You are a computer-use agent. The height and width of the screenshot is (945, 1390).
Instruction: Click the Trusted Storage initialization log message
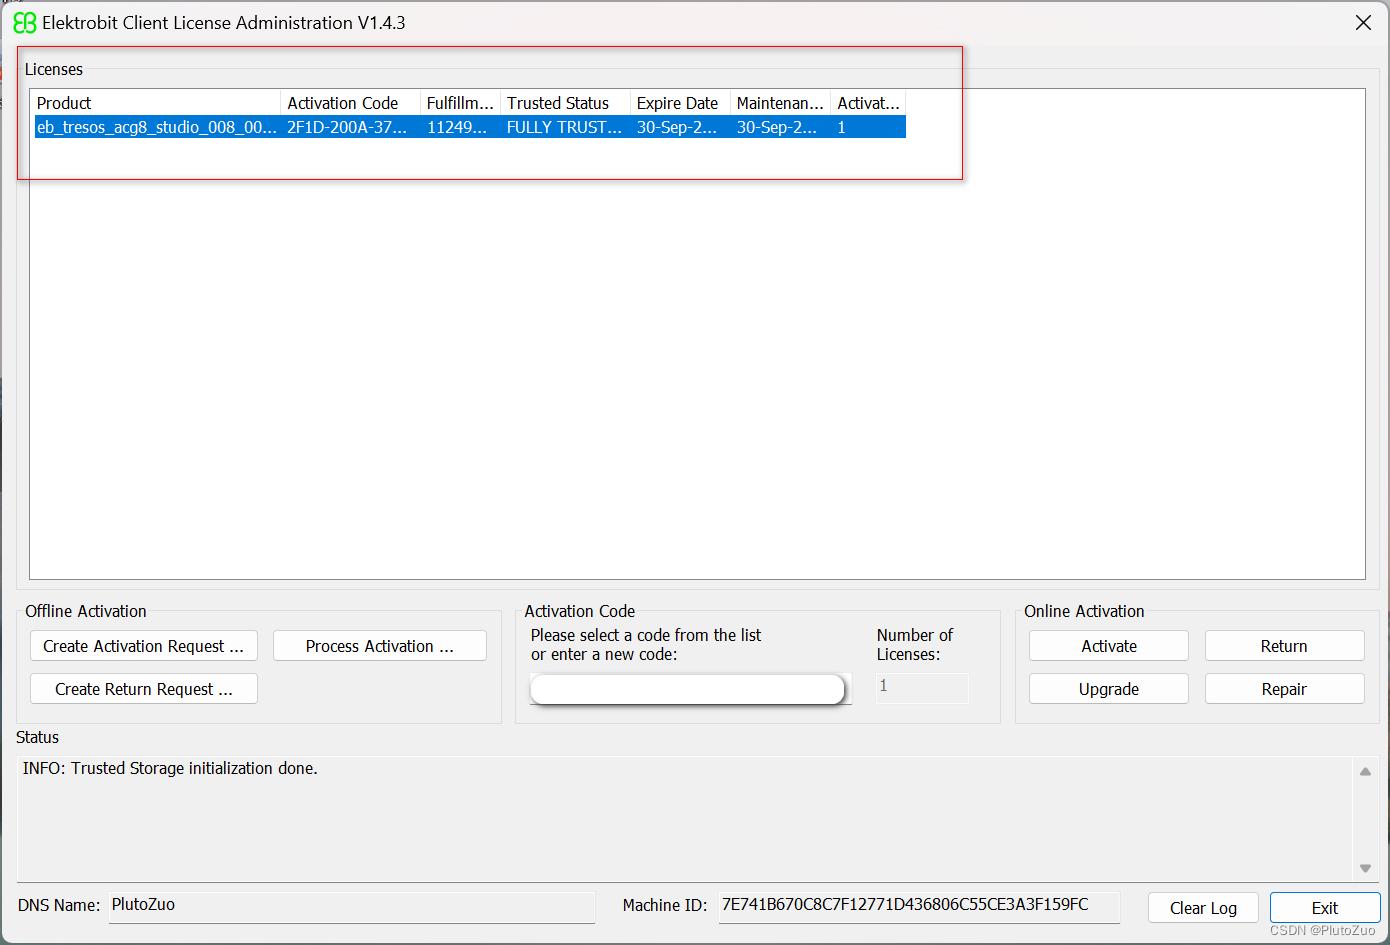[170, 768]
